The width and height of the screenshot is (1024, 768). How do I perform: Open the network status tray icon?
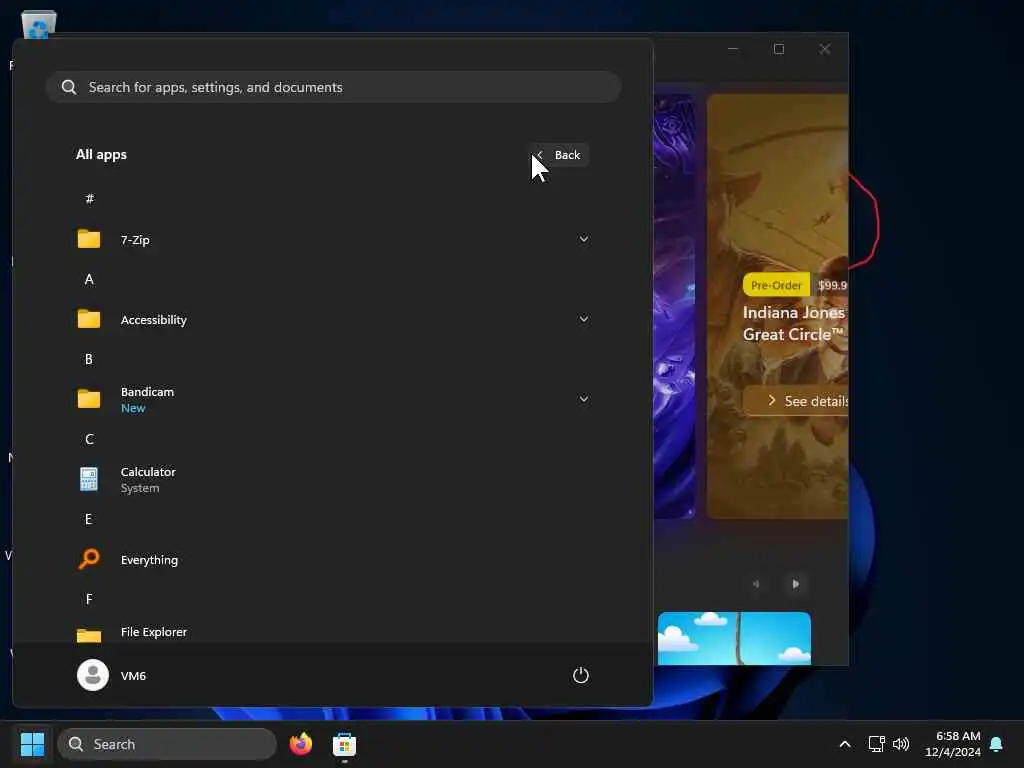pos(876,744)
